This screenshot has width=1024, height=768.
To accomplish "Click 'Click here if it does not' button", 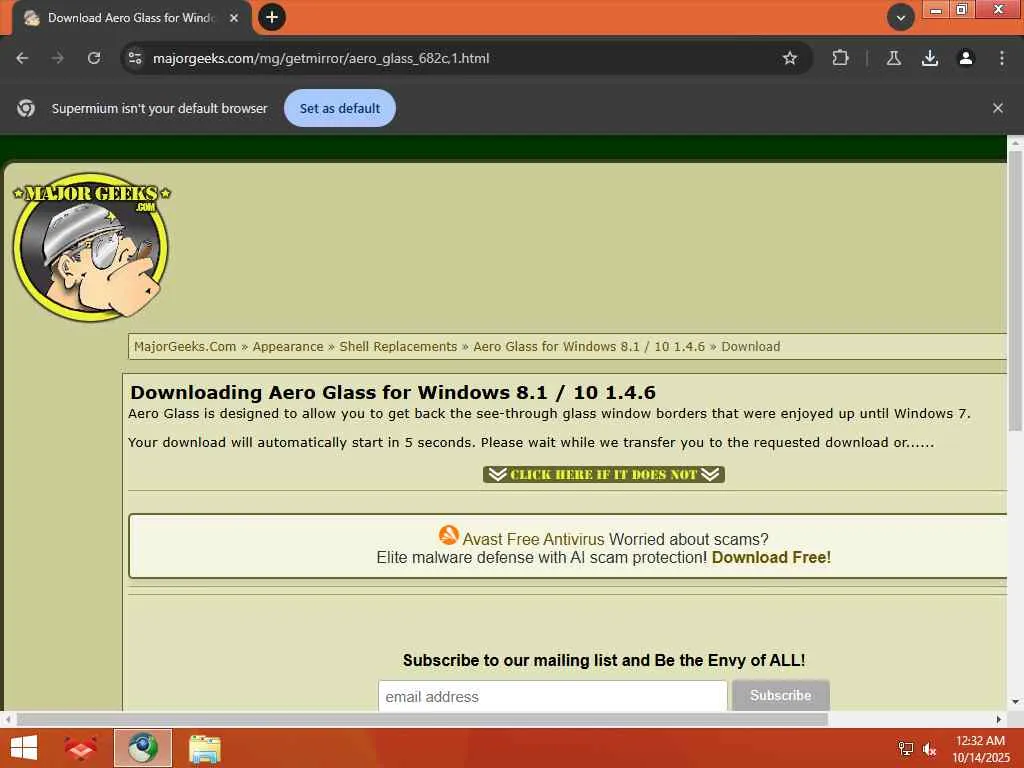I will pyautogui.click(x=603, y=474).
